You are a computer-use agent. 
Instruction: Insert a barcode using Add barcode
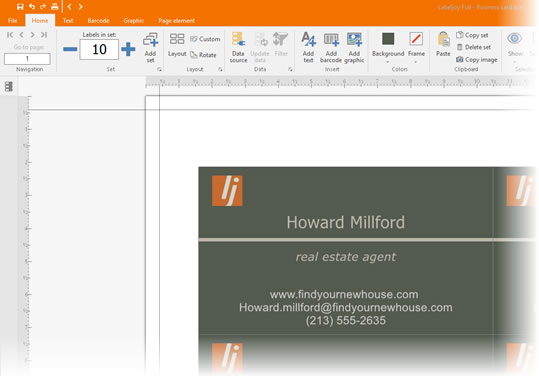pyautogui.click(x=331, y=47)
